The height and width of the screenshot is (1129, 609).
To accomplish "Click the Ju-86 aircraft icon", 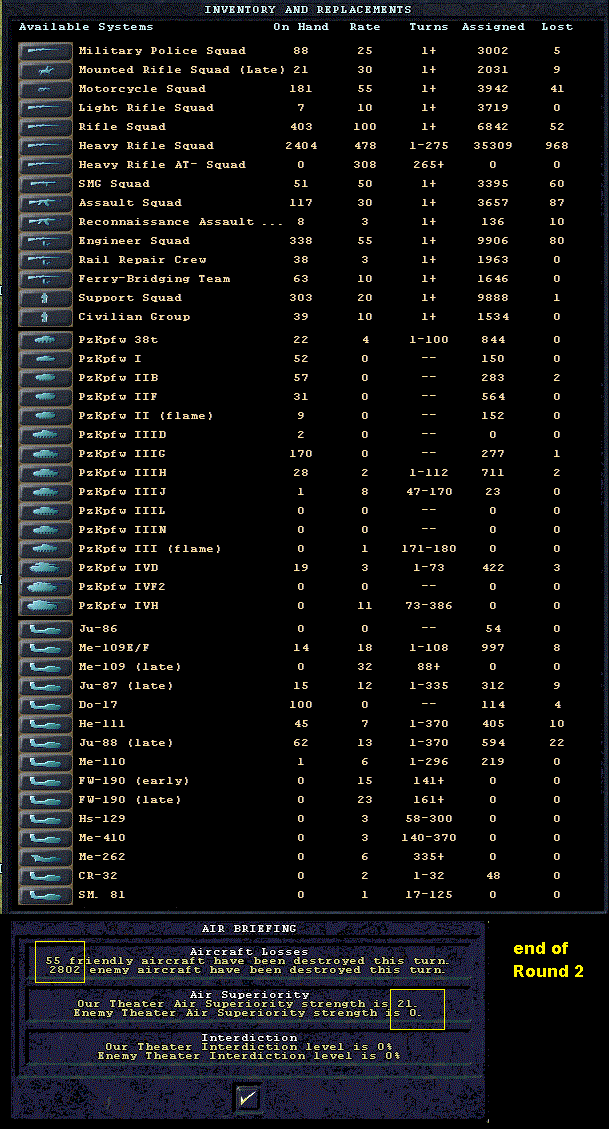I will tap(45, 629).
